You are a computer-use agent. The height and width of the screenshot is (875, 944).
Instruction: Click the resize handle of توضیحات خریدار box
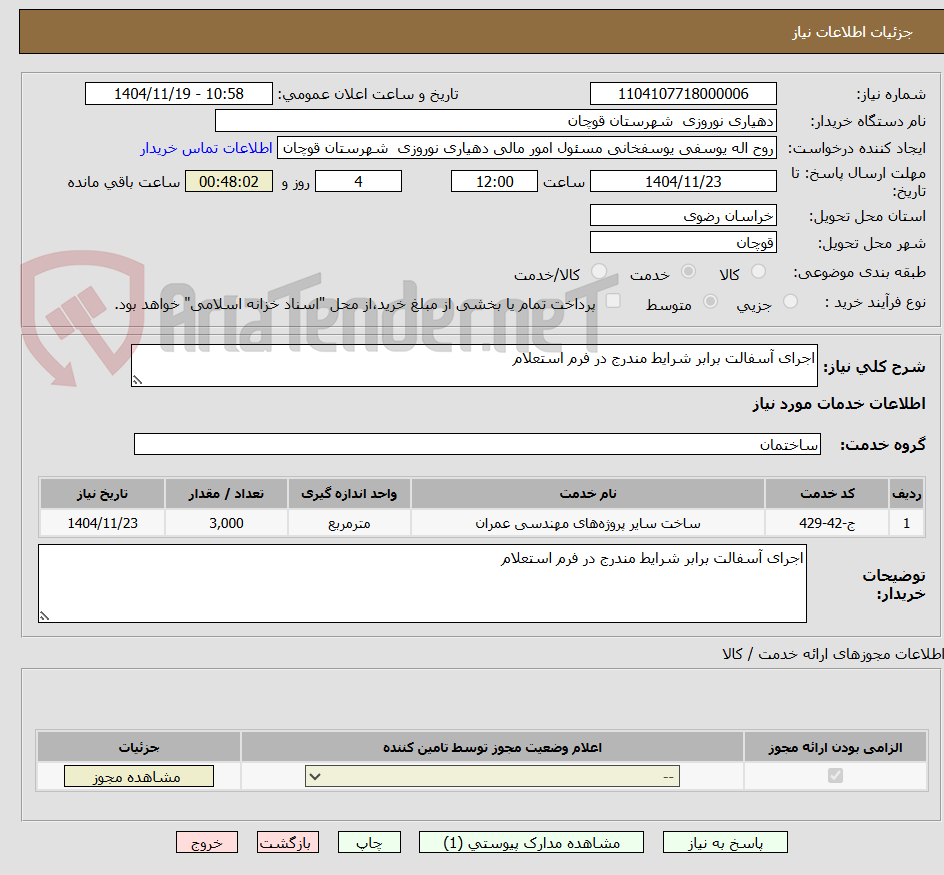(44, 615)
